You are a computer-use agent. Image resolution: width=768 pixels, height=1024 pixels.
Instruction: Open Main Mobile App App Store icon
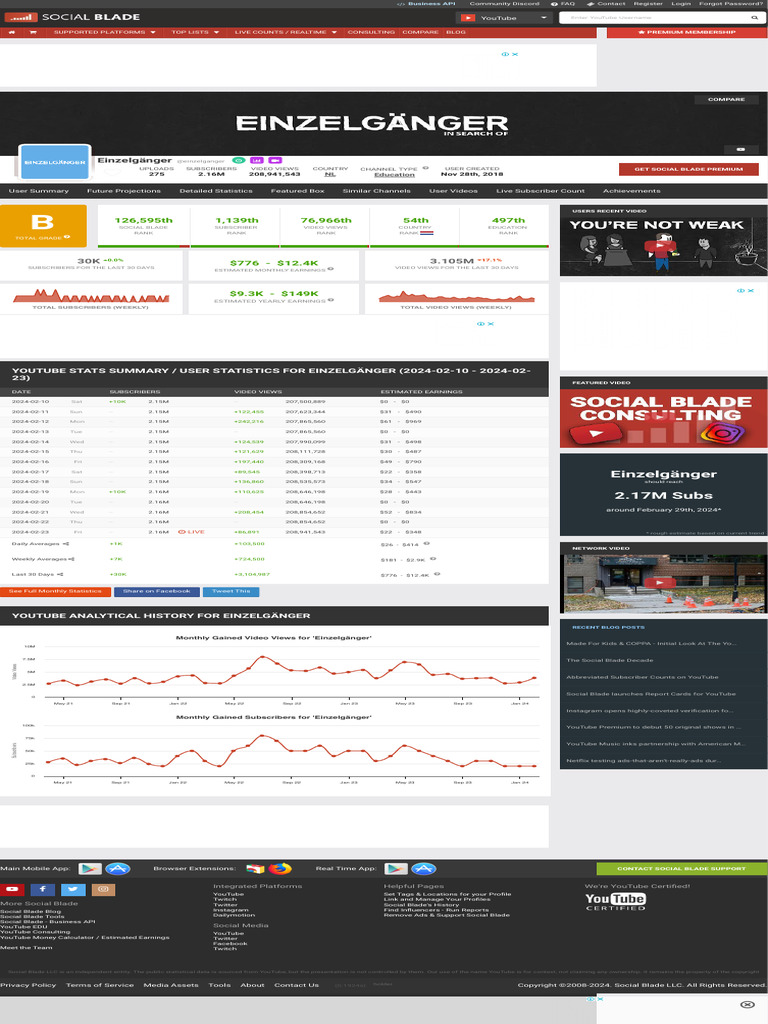click(118, 869)
